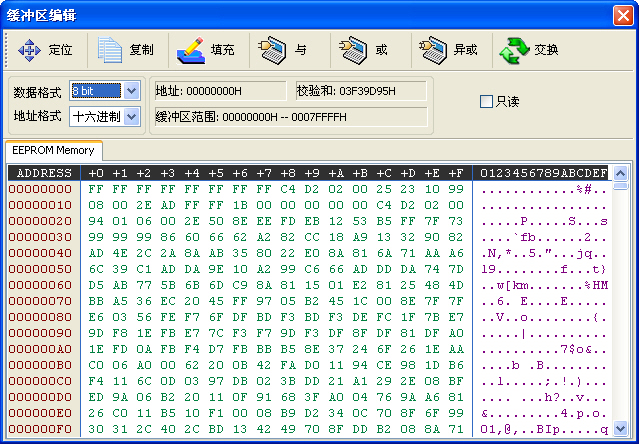Image resolution: width=639 pixels, height=444 pixels.
Task: Click the ADDRESS column header
Action: 45,173
